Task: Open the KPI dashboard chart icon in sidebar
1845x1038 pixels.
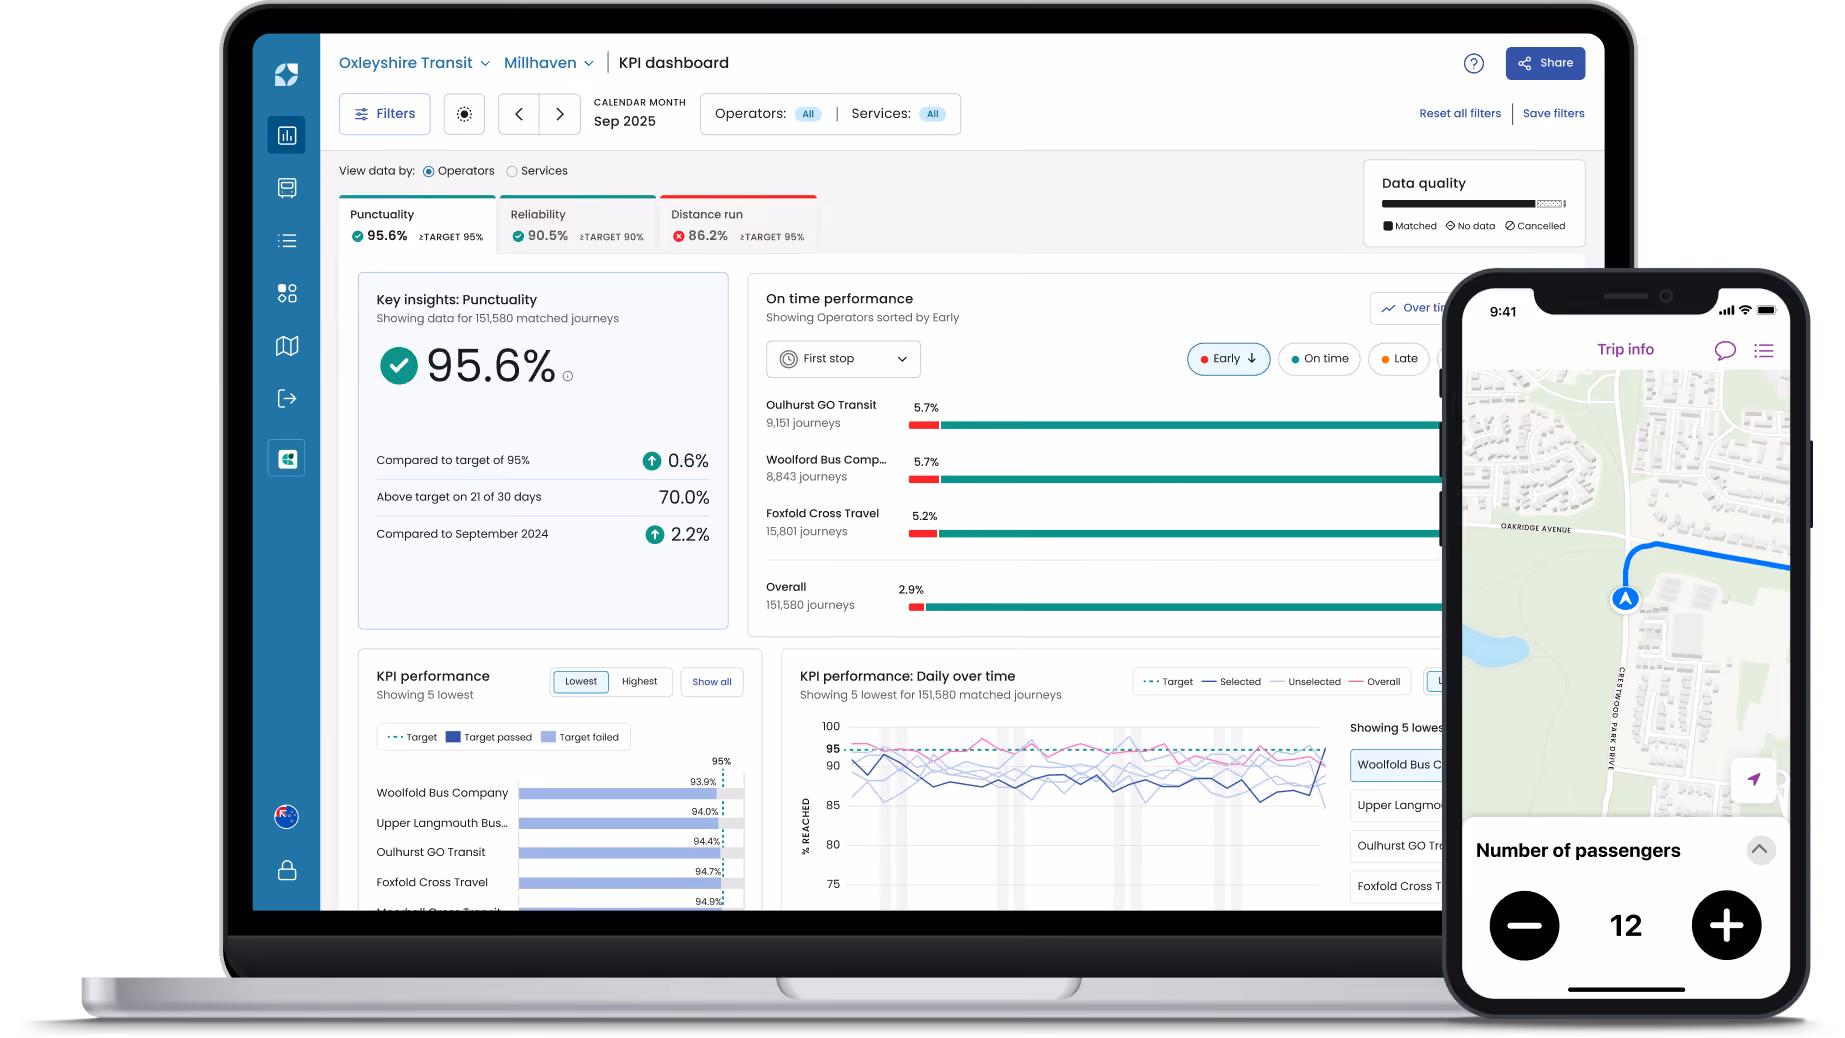Action: (287, 135)
